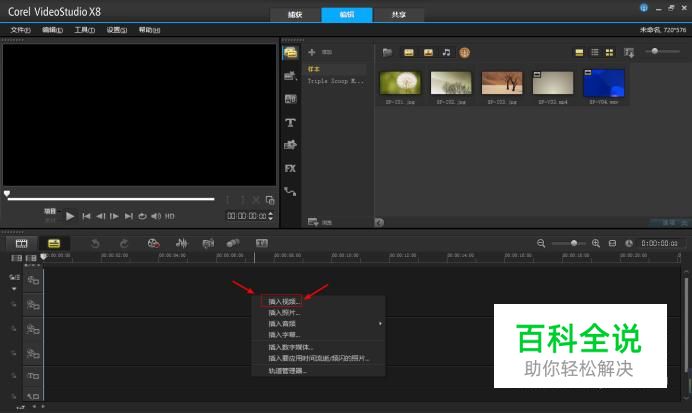Zoom out the timeline
The image size is (692, 413).
pos(541,243)
